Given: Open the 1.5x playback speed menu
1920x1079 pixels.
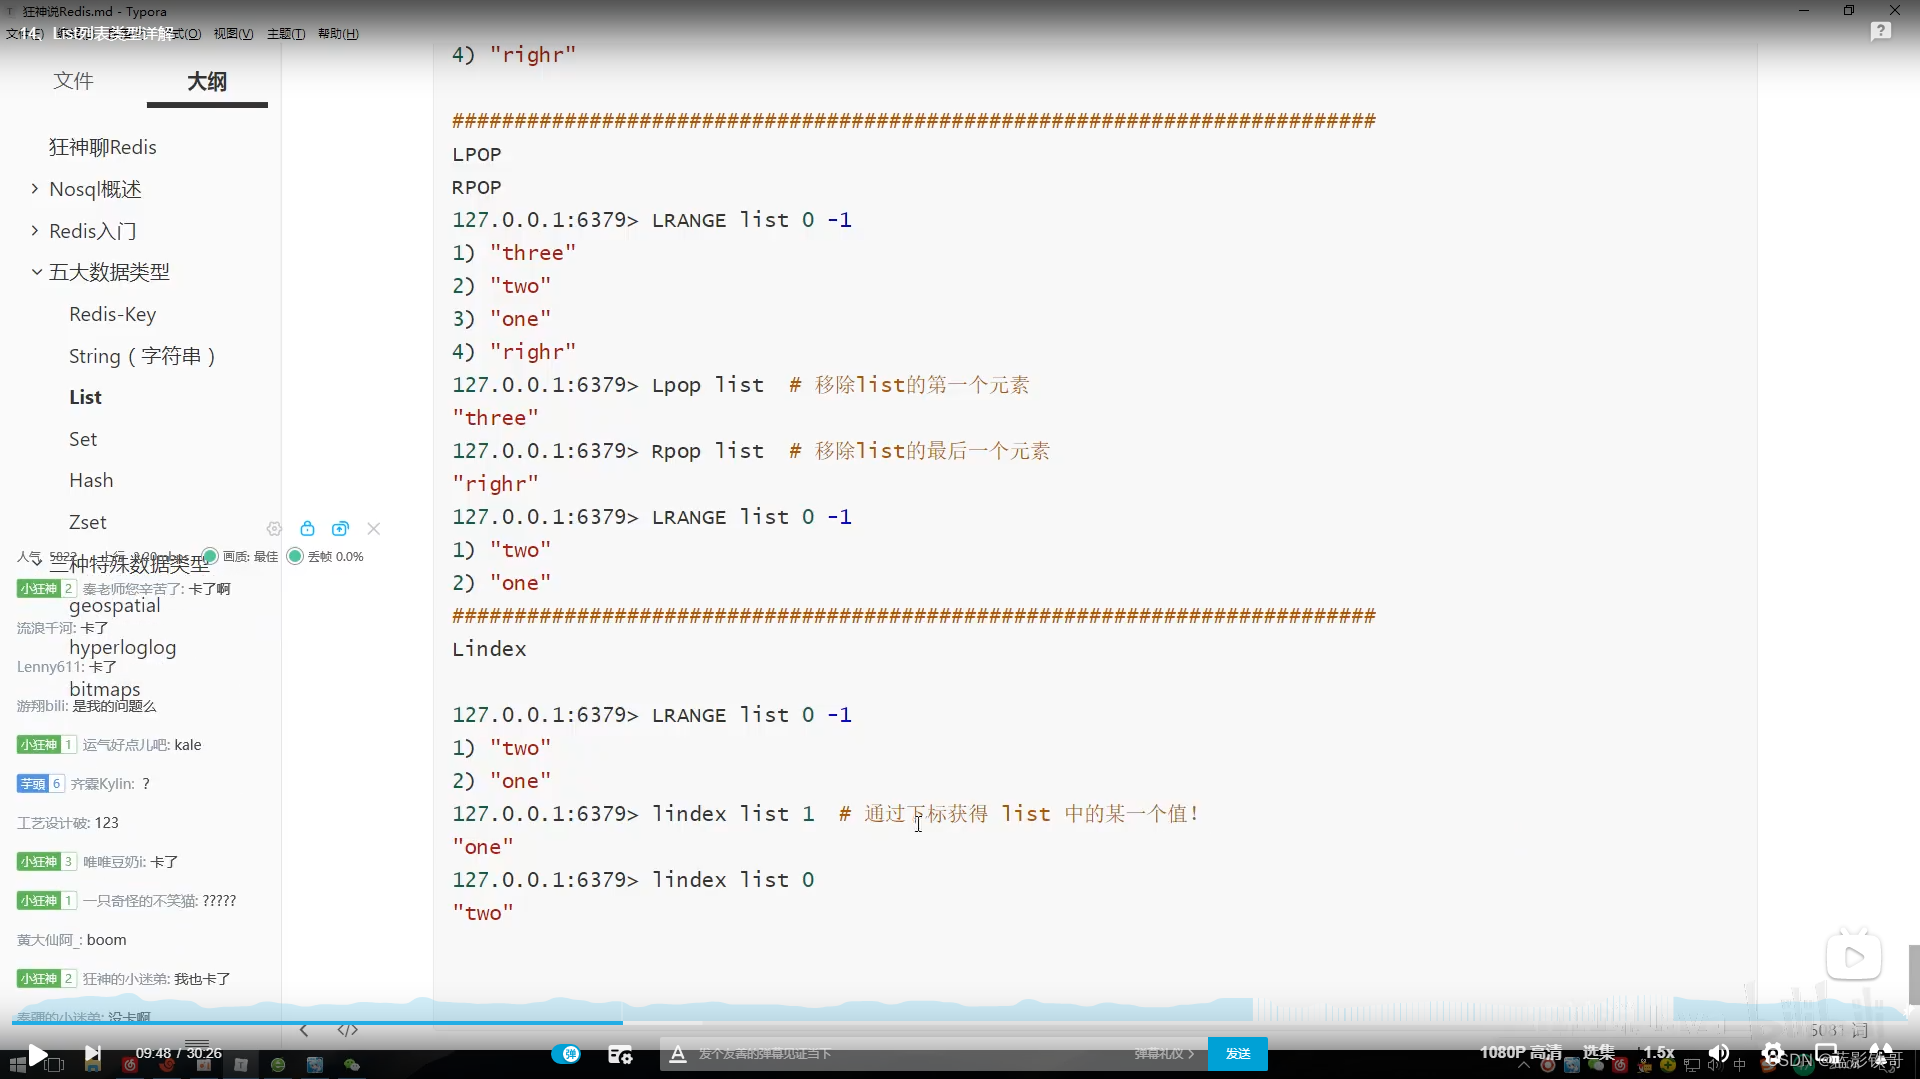Looking at the screenshot, I should click(1659, 1052).
